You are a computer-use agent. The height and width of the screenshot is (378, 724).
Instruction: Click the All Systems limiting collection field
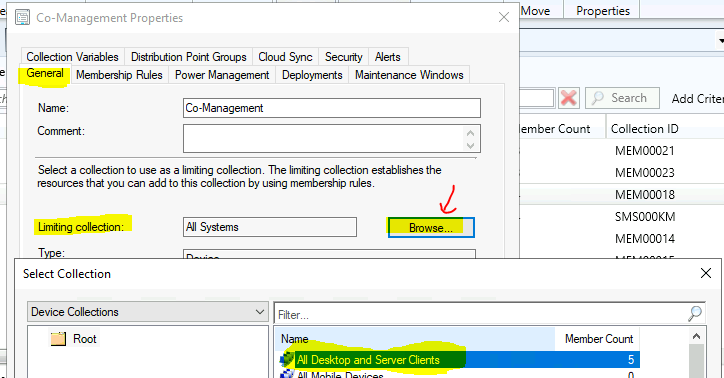tap(270, 227)
